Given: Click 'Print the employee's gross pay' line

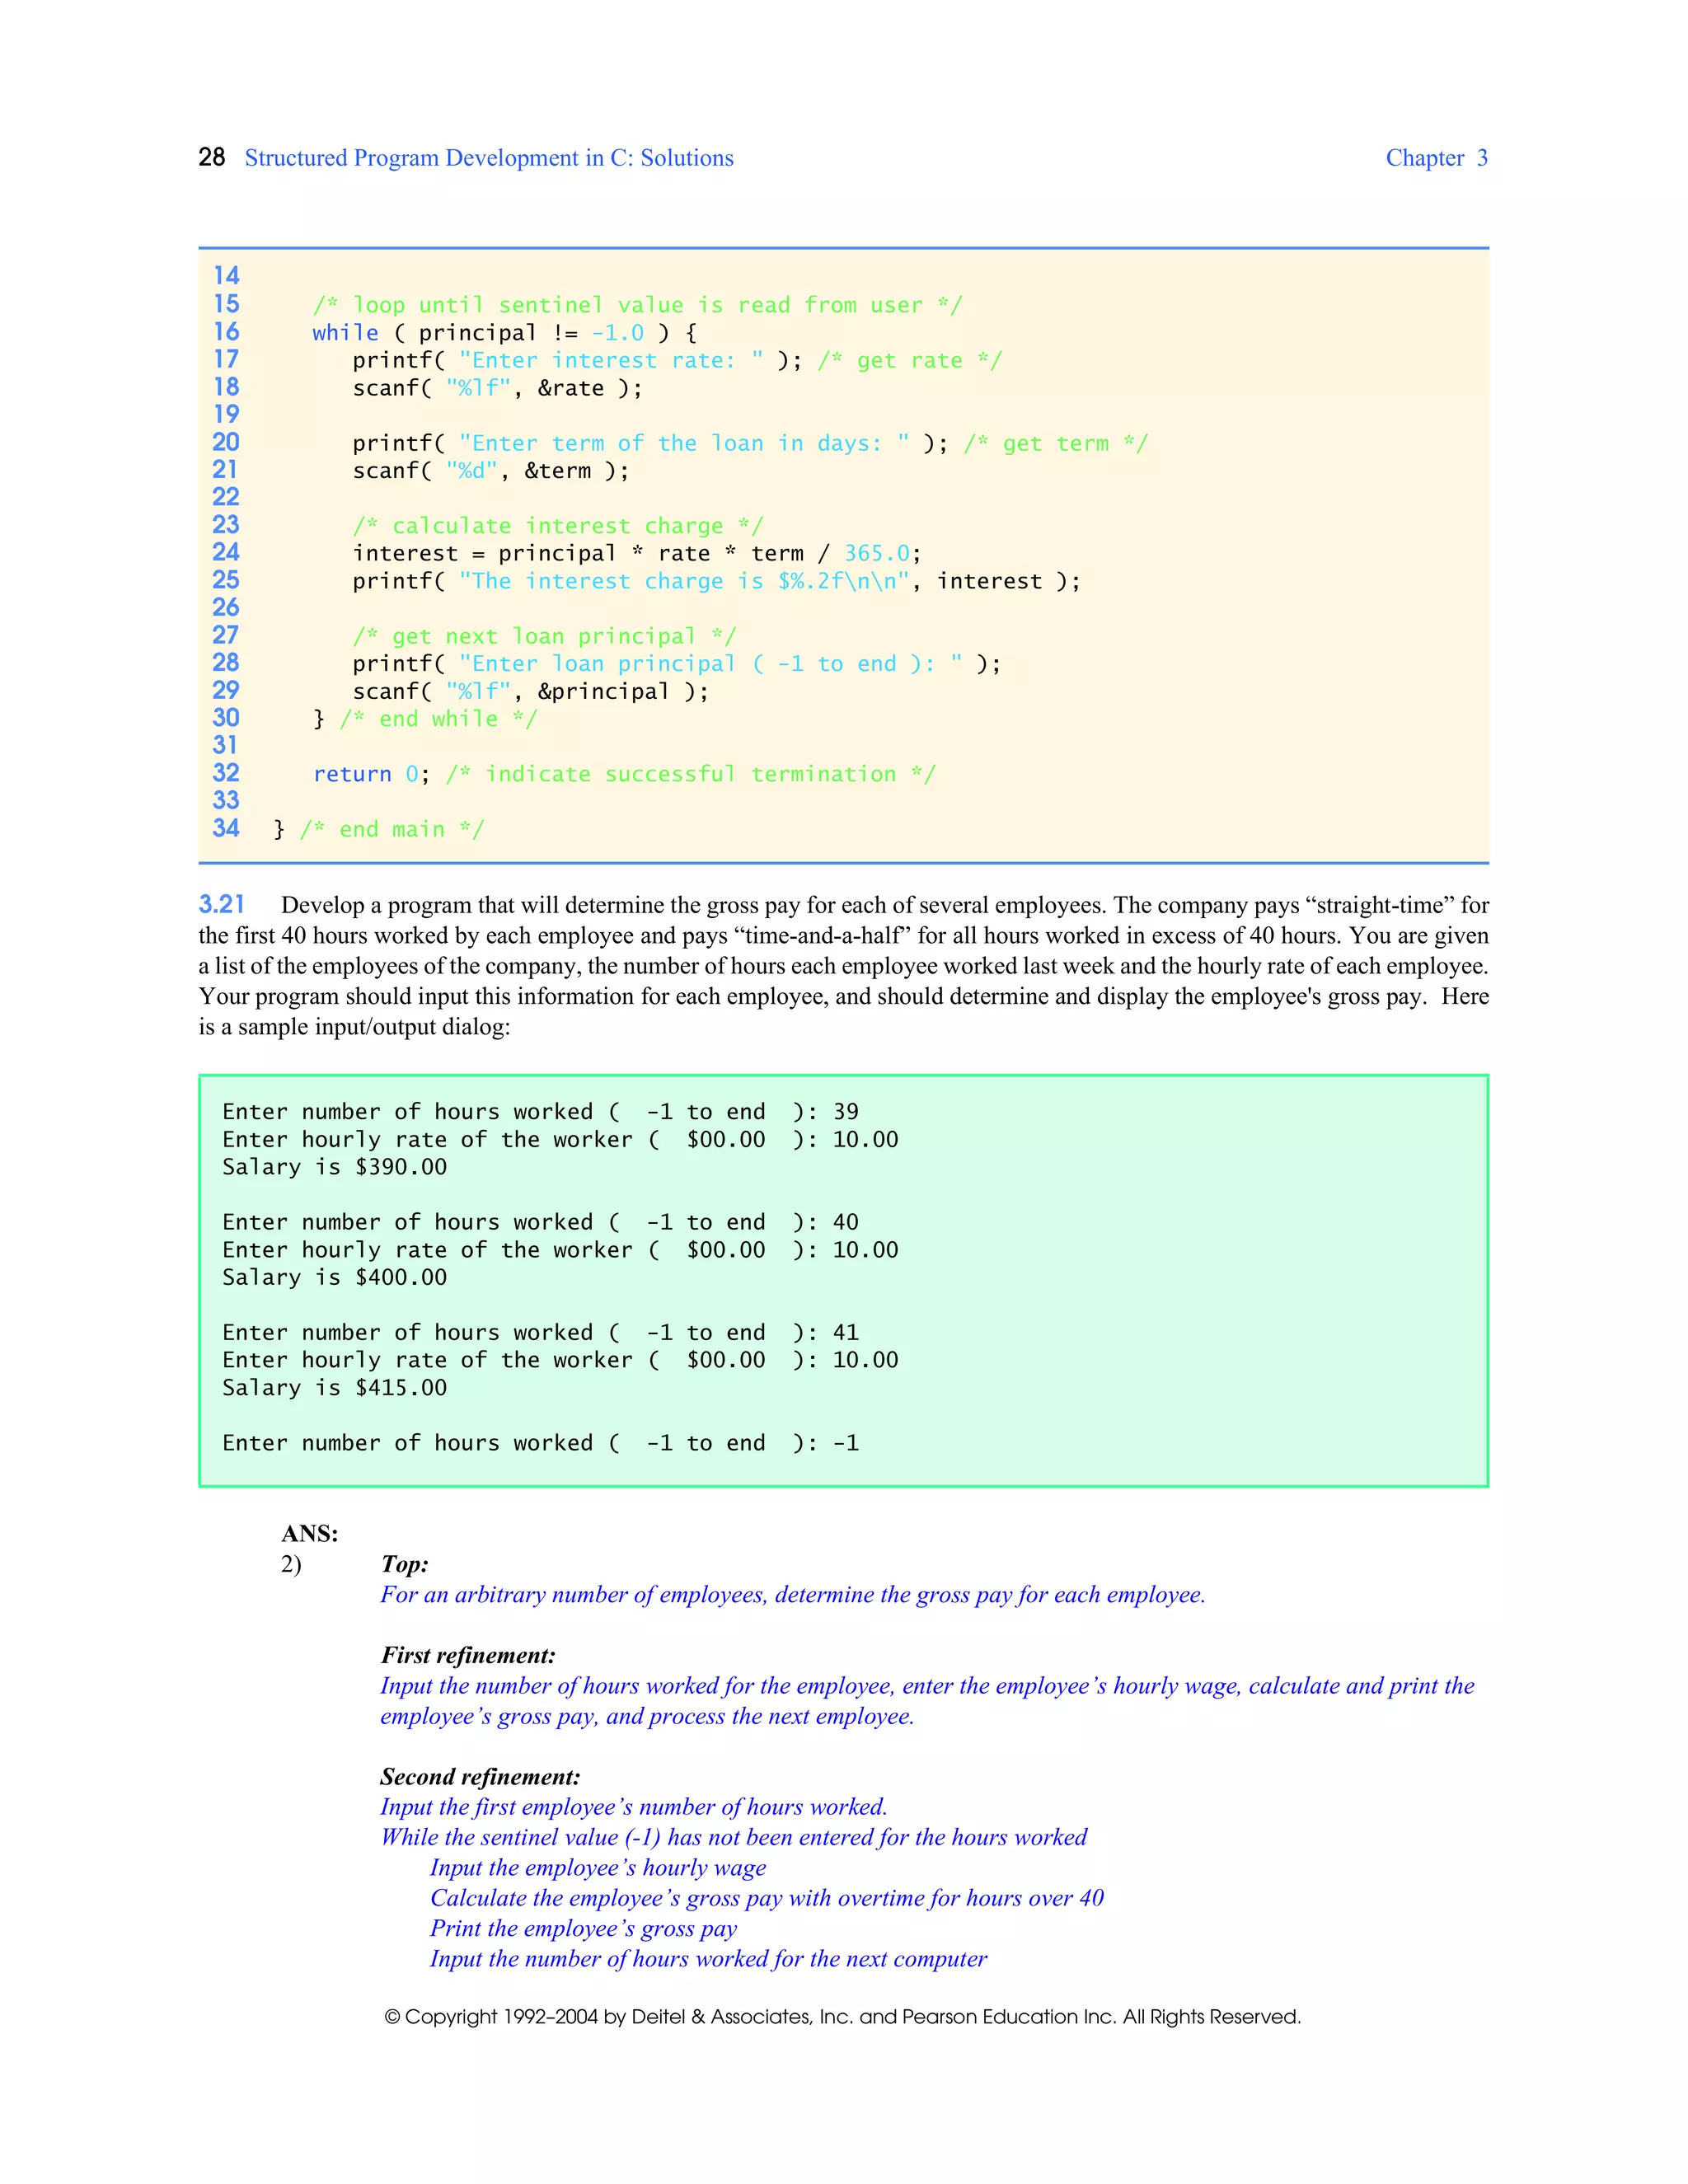Looking at the screenshot, I should pyautogui.click(x=583, y=1928).
